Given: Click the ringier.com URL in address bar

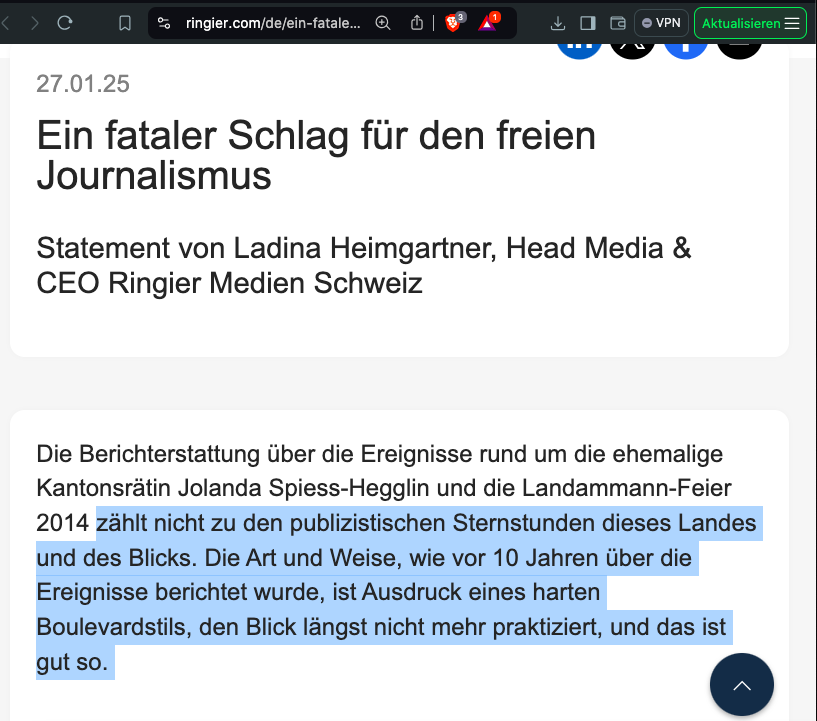Looking at the screenshot, I should tap(273, 23).
